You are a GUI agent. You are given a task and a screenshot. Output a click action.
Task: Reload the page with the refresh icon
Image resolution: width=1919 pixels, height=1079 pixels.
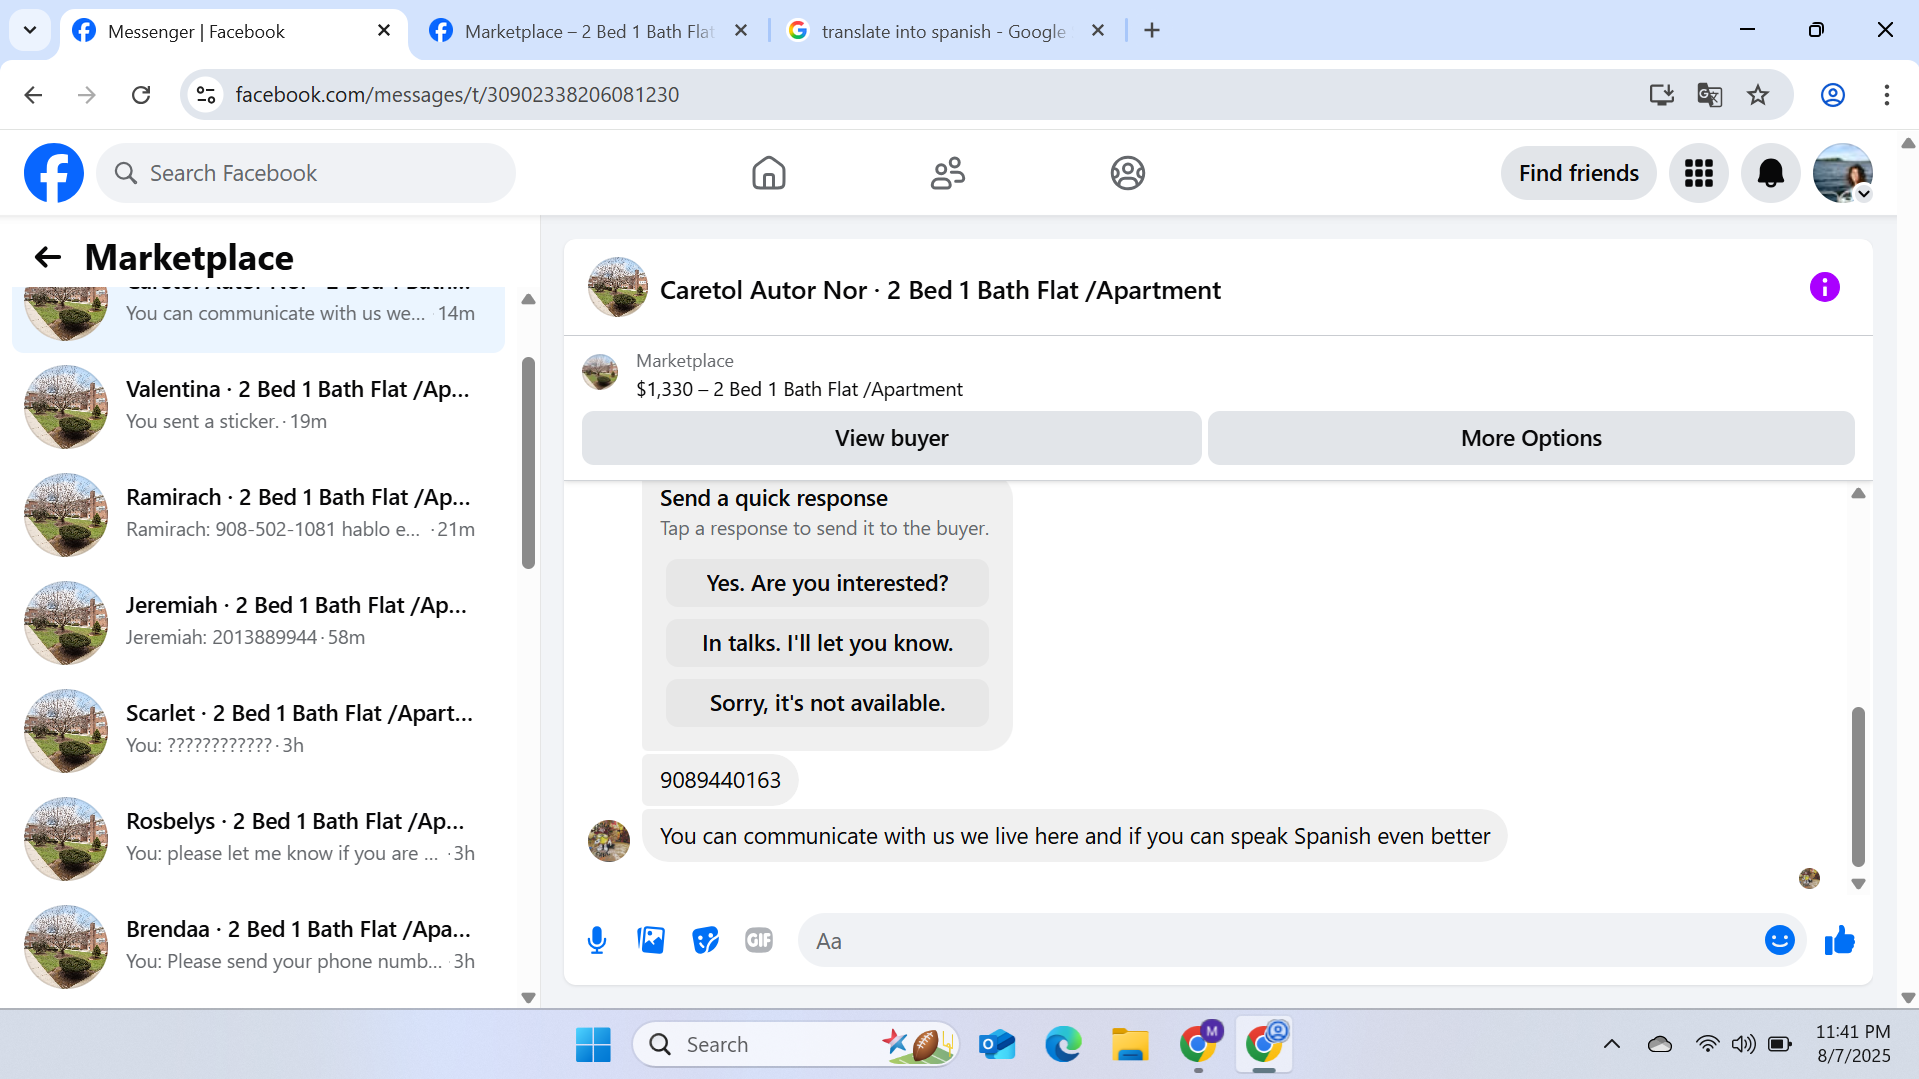[141, 95]
